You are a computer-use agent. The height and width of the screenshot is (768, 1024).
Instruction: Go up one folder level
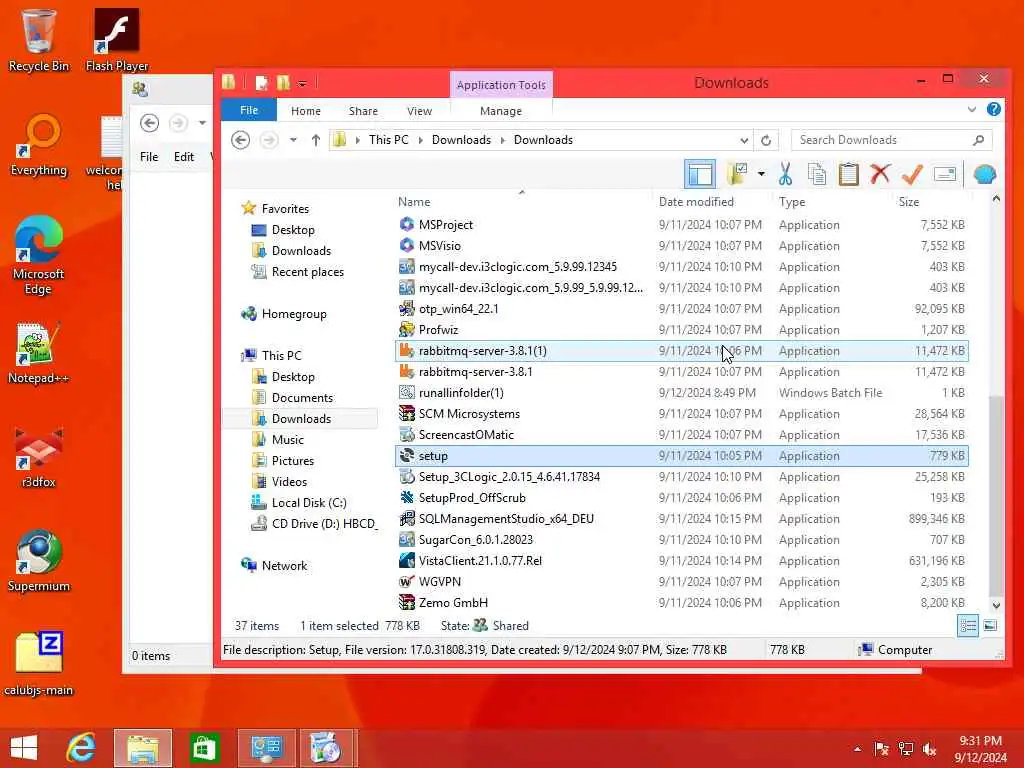pyautogui.click(x=315, y=140)
